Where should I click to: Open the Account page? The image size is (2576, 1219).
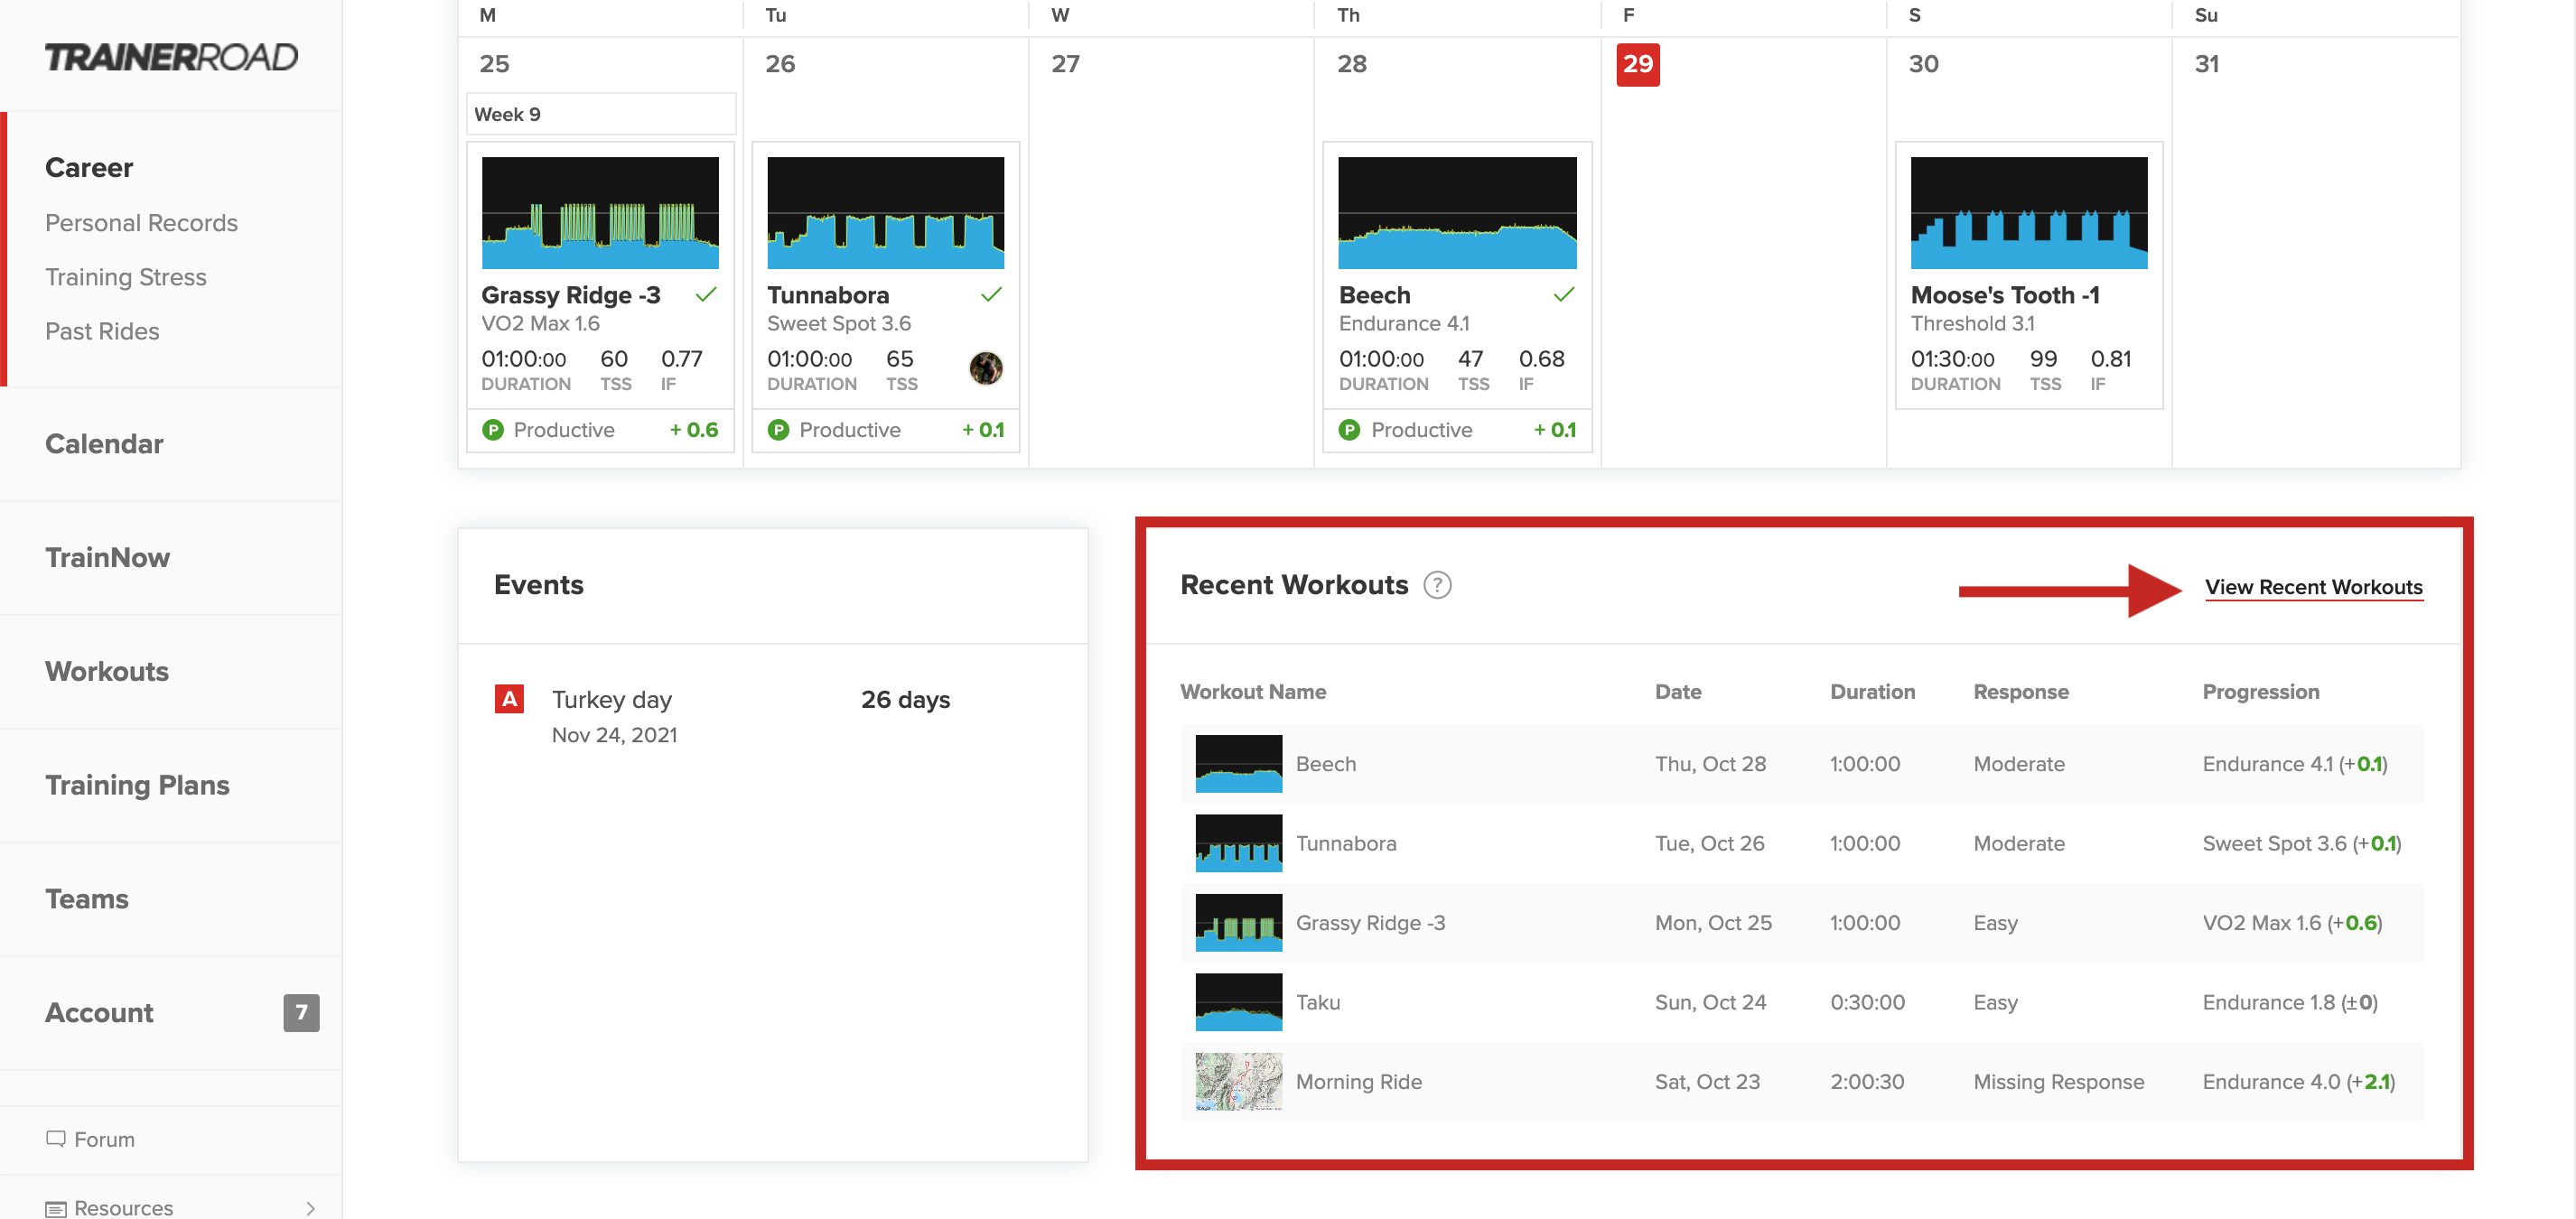tap(99, 1012)
